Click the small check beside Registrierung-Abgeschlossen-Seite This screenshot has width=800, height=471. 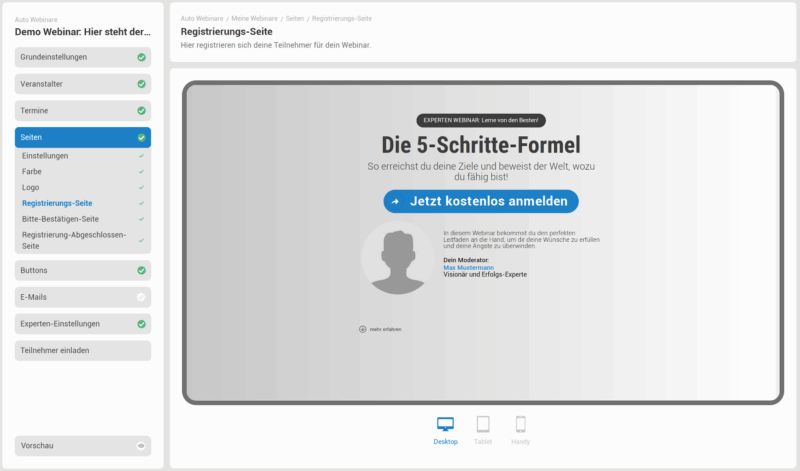tap(141, 240)
